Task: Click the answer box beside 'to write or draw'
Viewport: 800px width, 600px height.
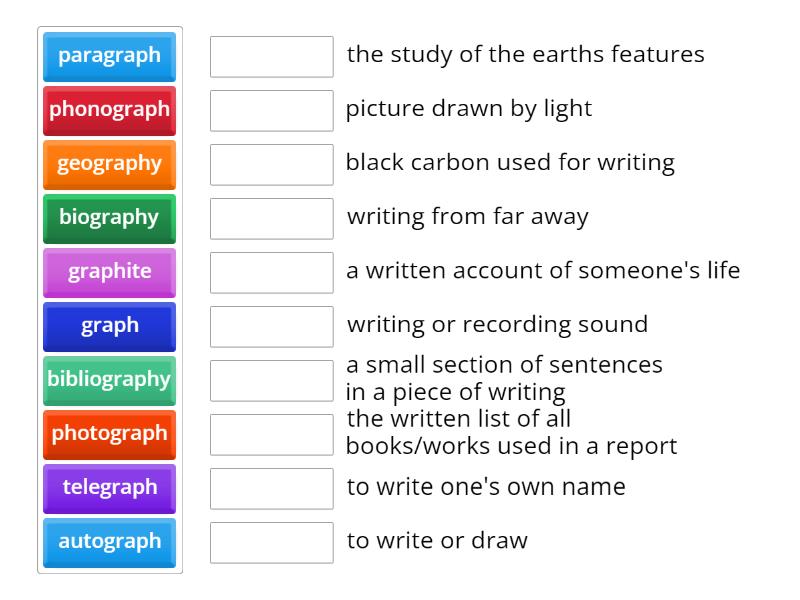Action: (x=271, y=542)
